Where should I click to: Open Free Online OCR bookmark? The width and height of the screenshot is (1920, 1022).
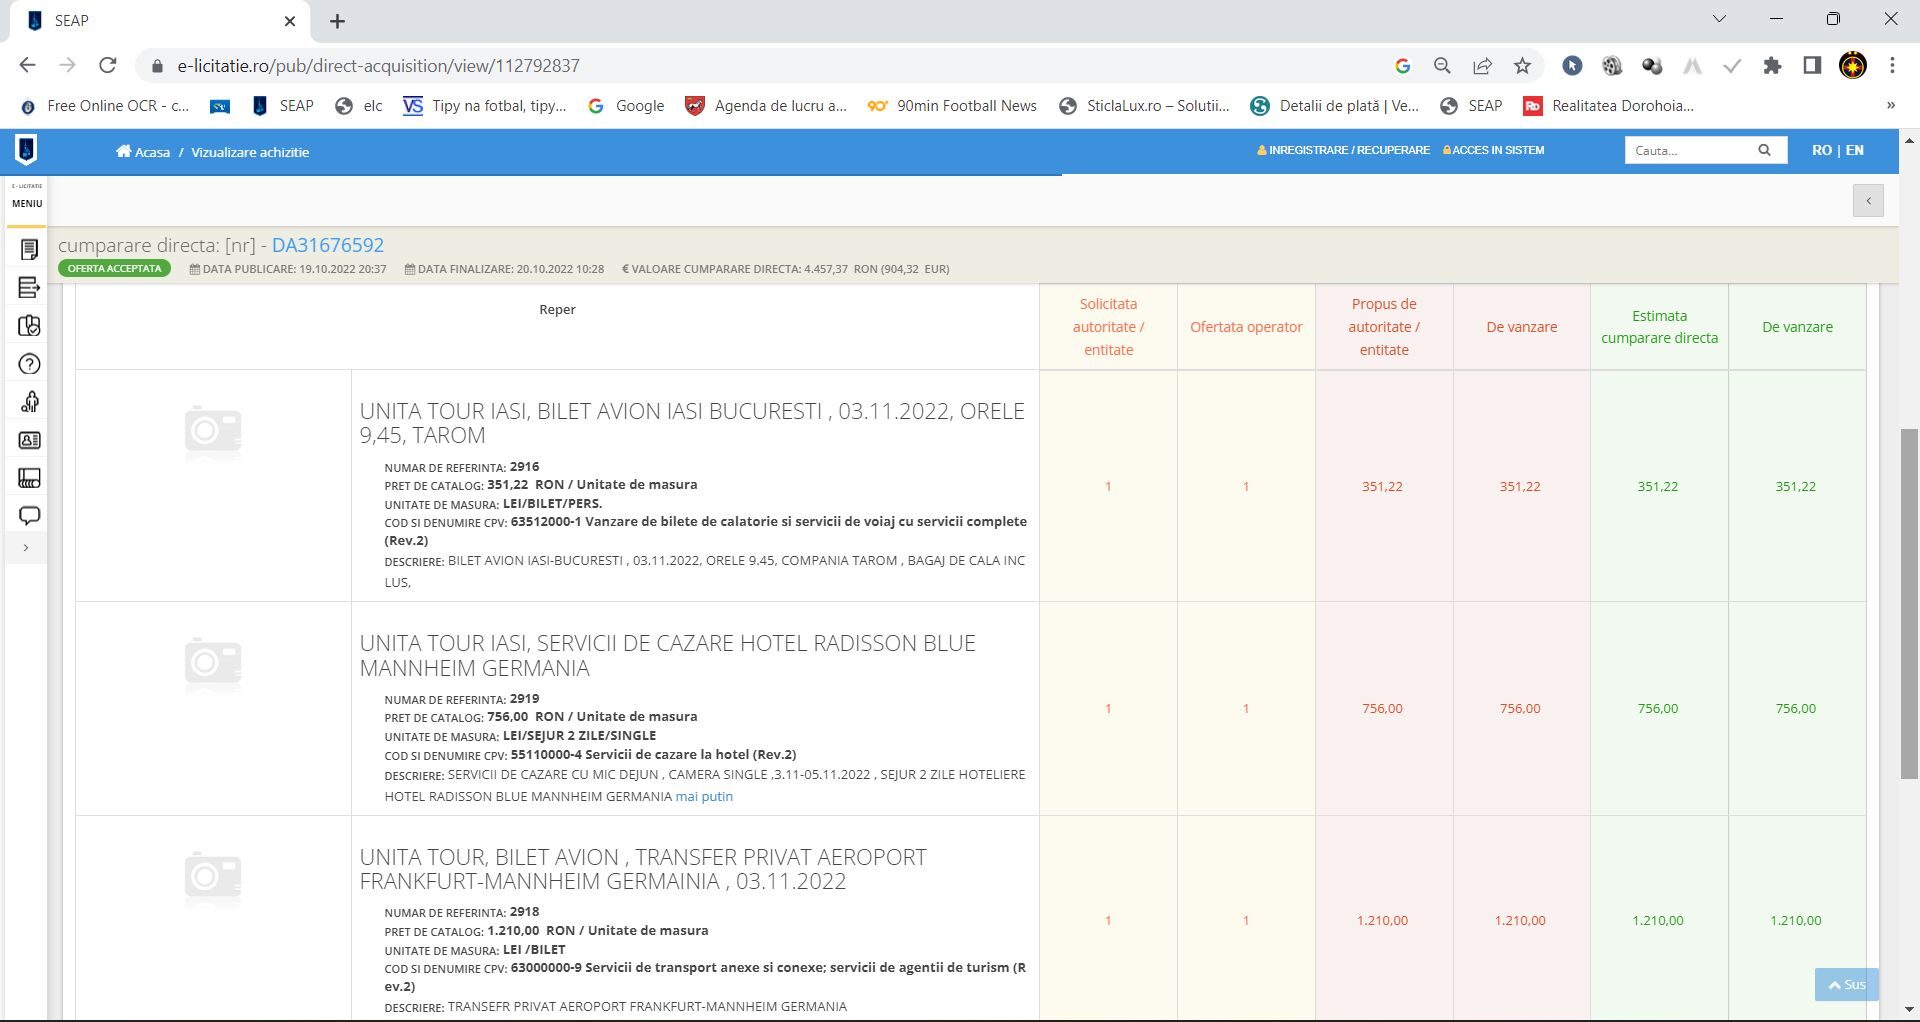point(105,106)
